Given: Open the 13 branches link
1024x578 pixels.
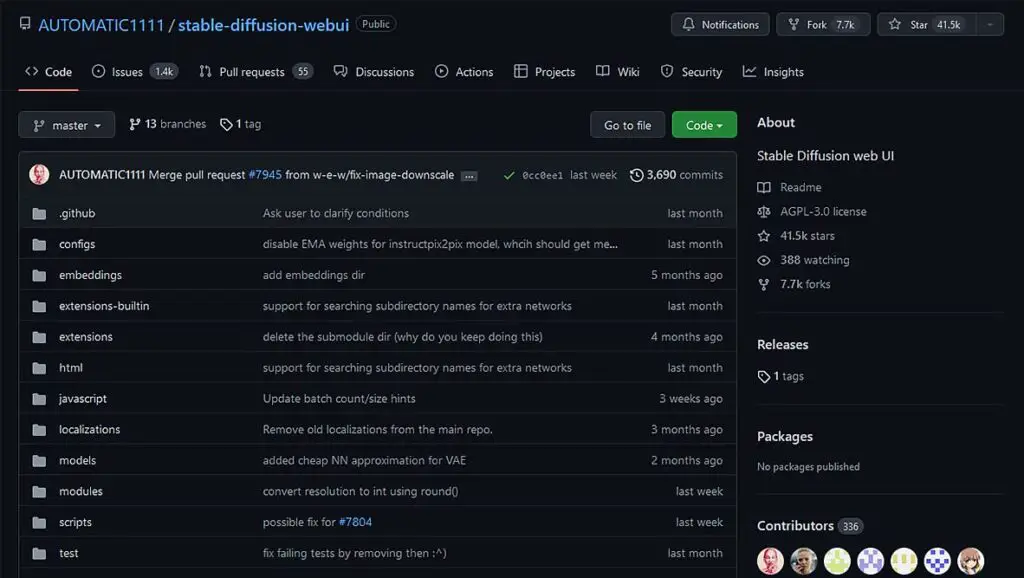Looking at the screenshot, I should coord(168,124).
